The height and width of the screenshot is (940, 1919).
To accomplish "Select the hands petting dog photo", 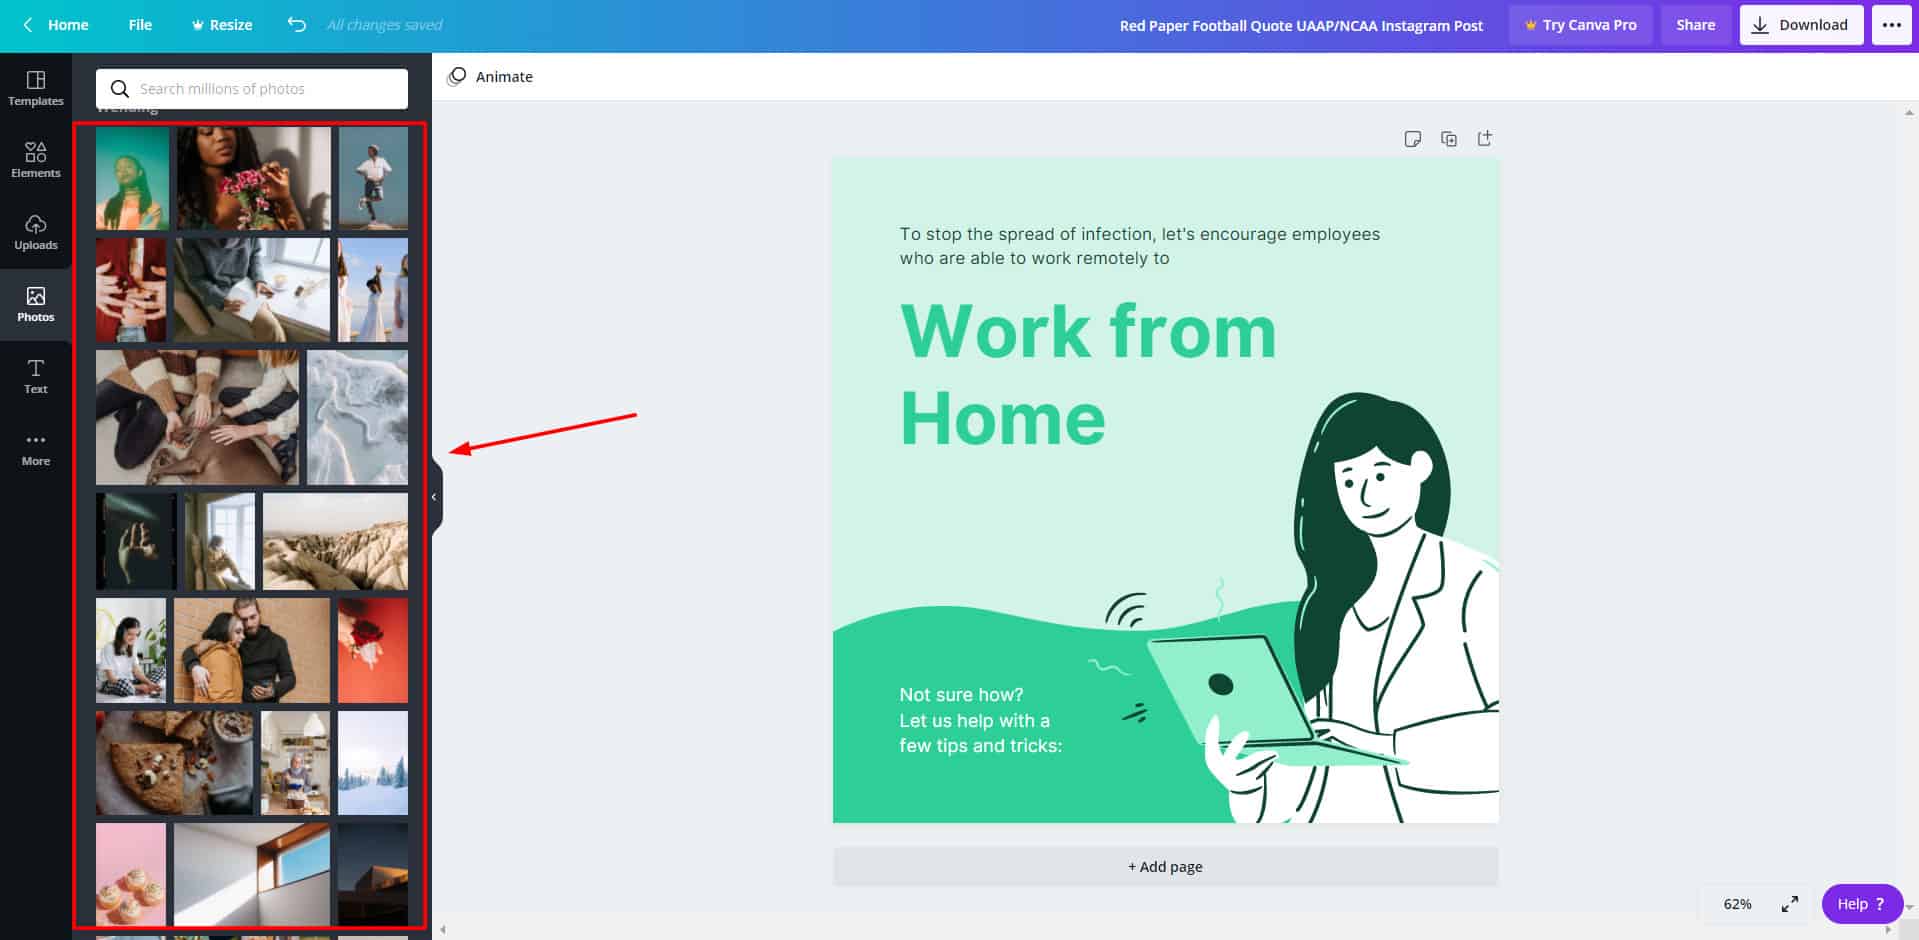I will 197,417.
